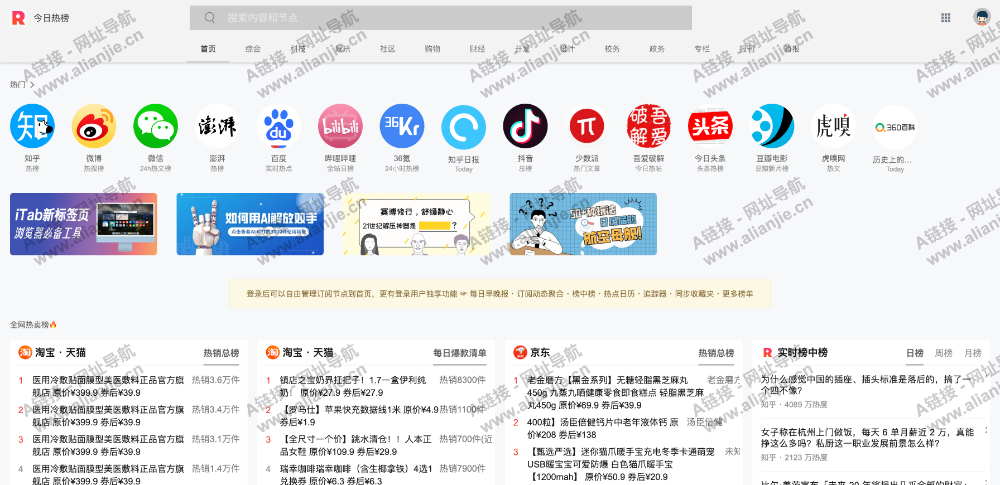Focus the 搜索内容和节点 search field
This screenshot has height=485, width=1000.
[x=441, y=18]
